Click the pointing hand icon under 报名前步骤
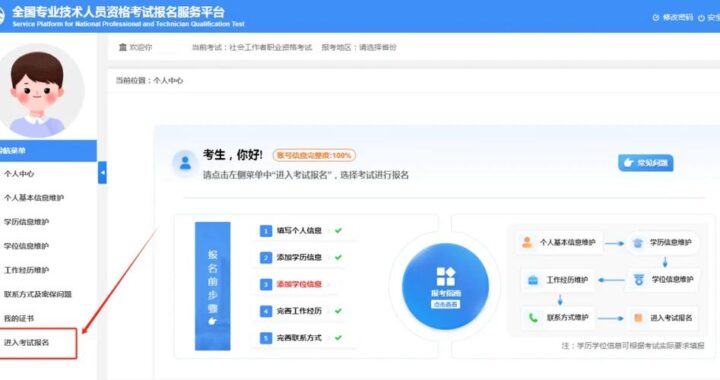The width and height of the screenshot is (720, 380). click(x=212, y=321)
